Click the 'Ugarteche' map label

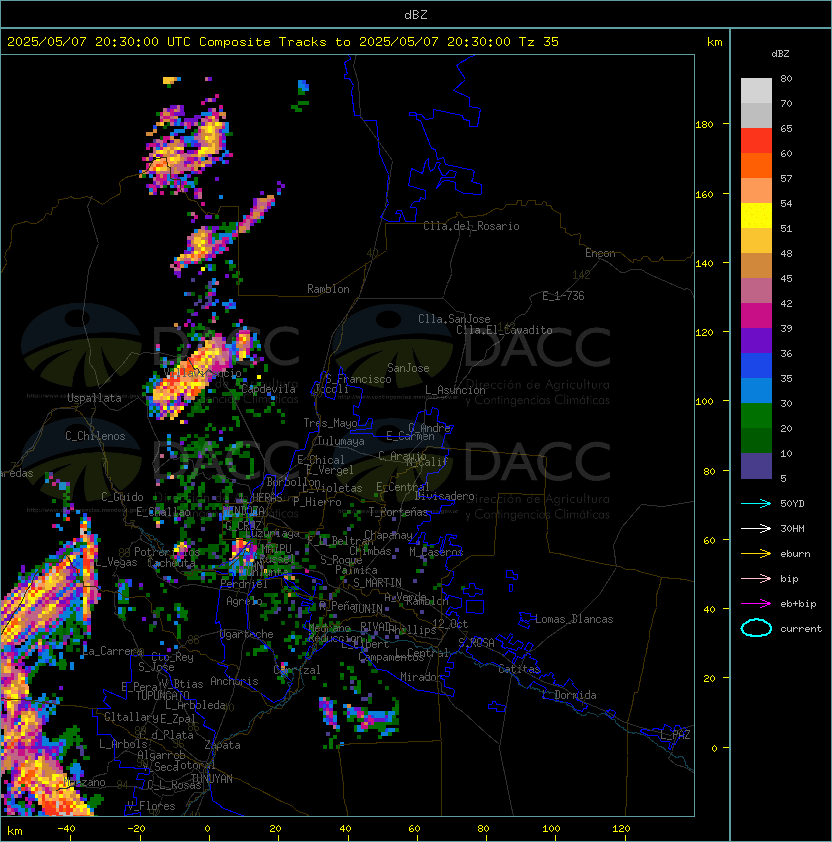[x=247, y=634]
